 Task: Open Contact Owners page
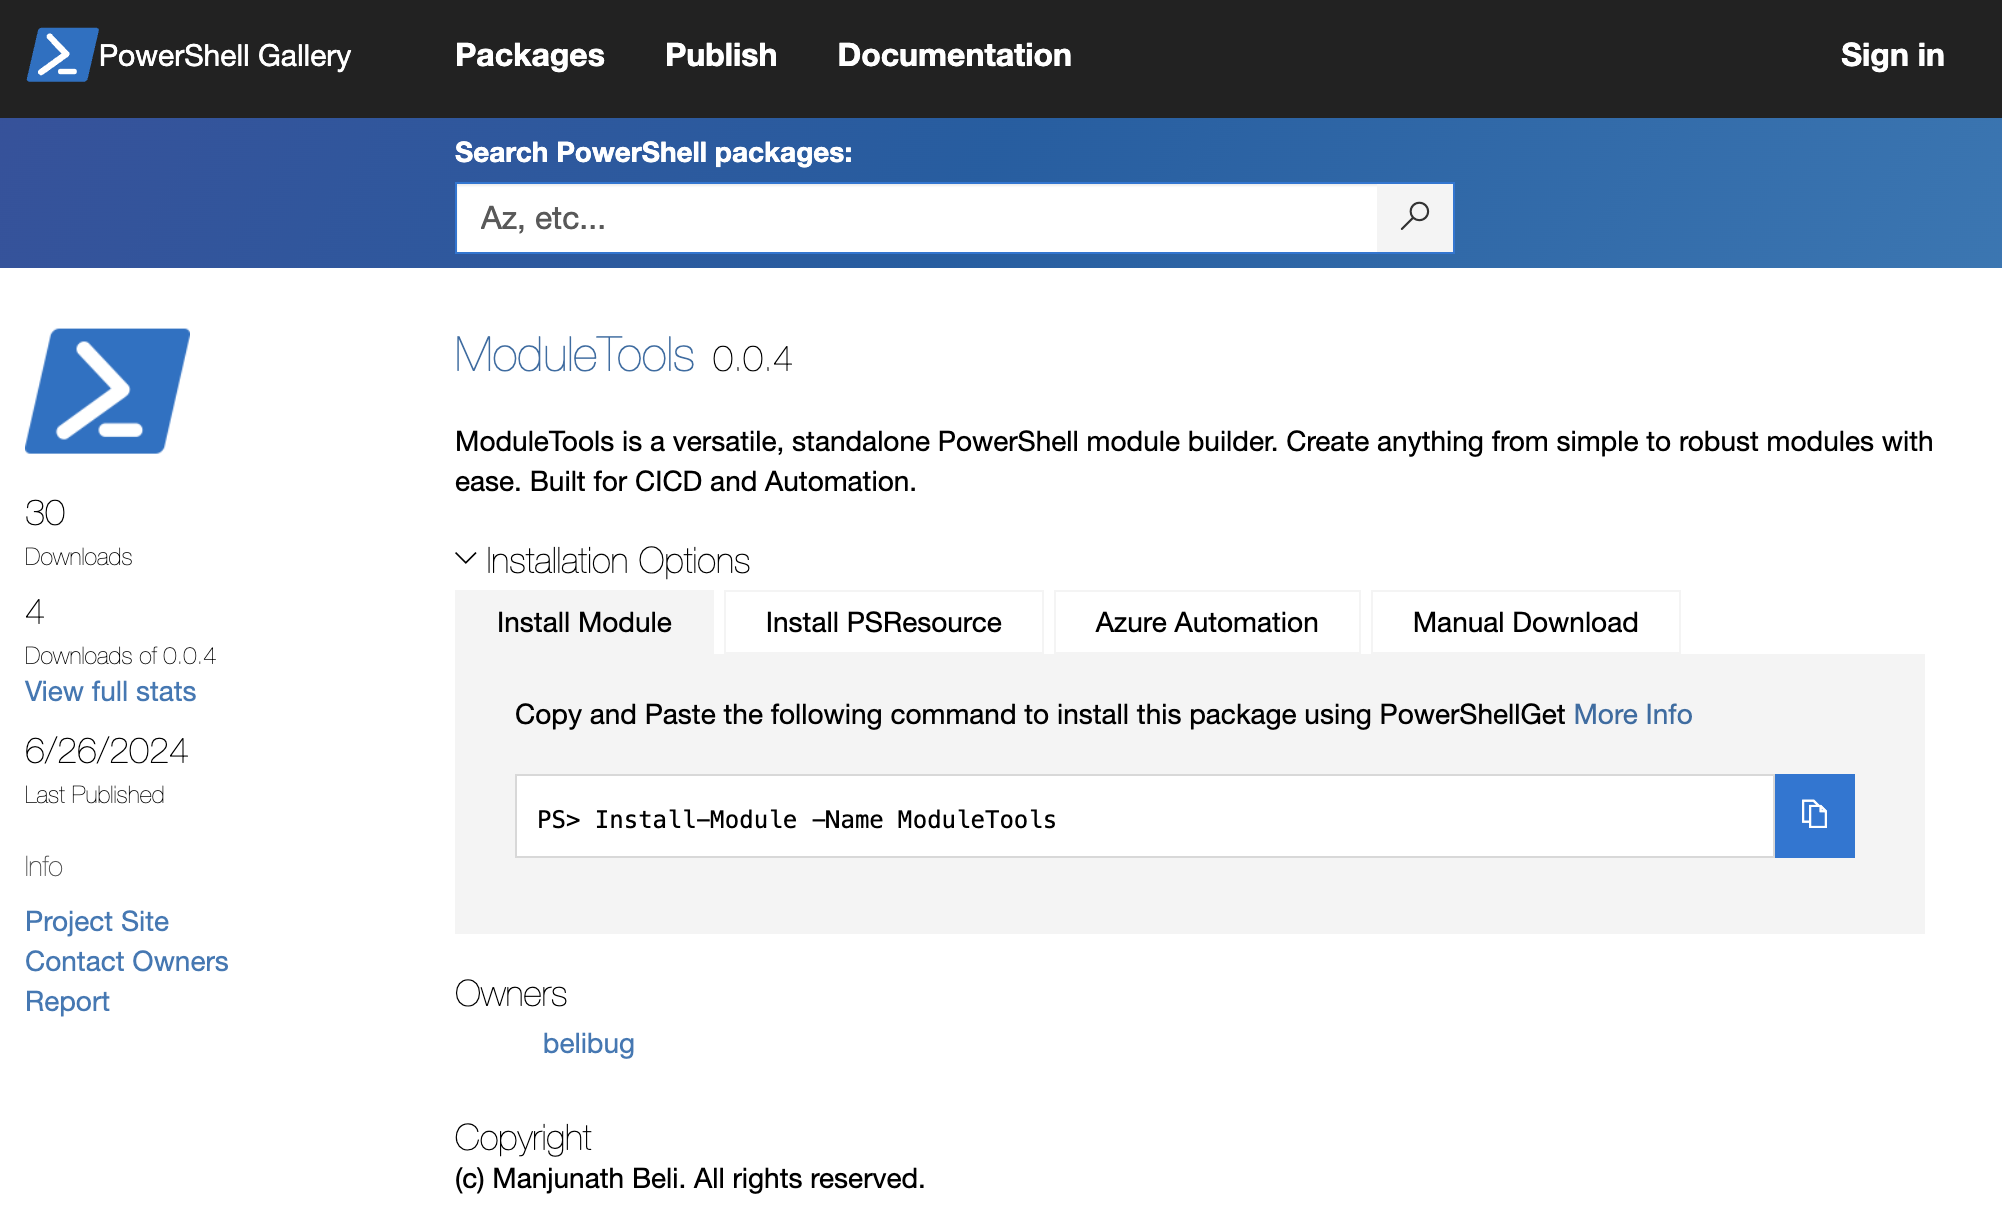click(x=126, y=960)
